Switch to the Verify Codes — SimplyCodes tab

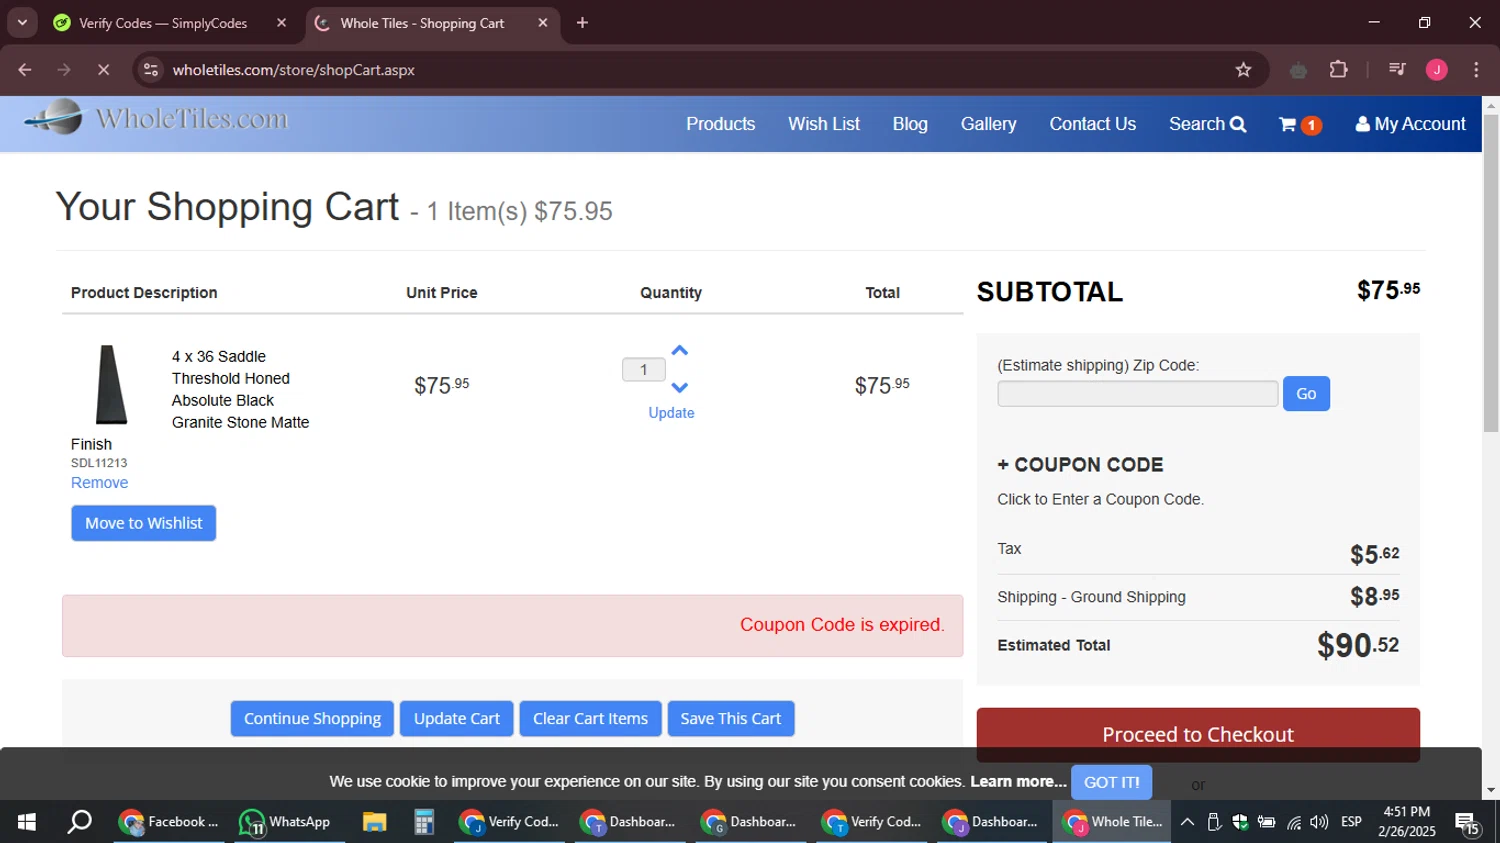163,23
